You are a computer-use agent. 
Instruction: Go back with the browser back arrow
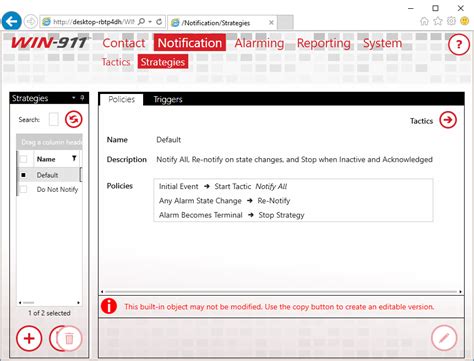[12, 22]
